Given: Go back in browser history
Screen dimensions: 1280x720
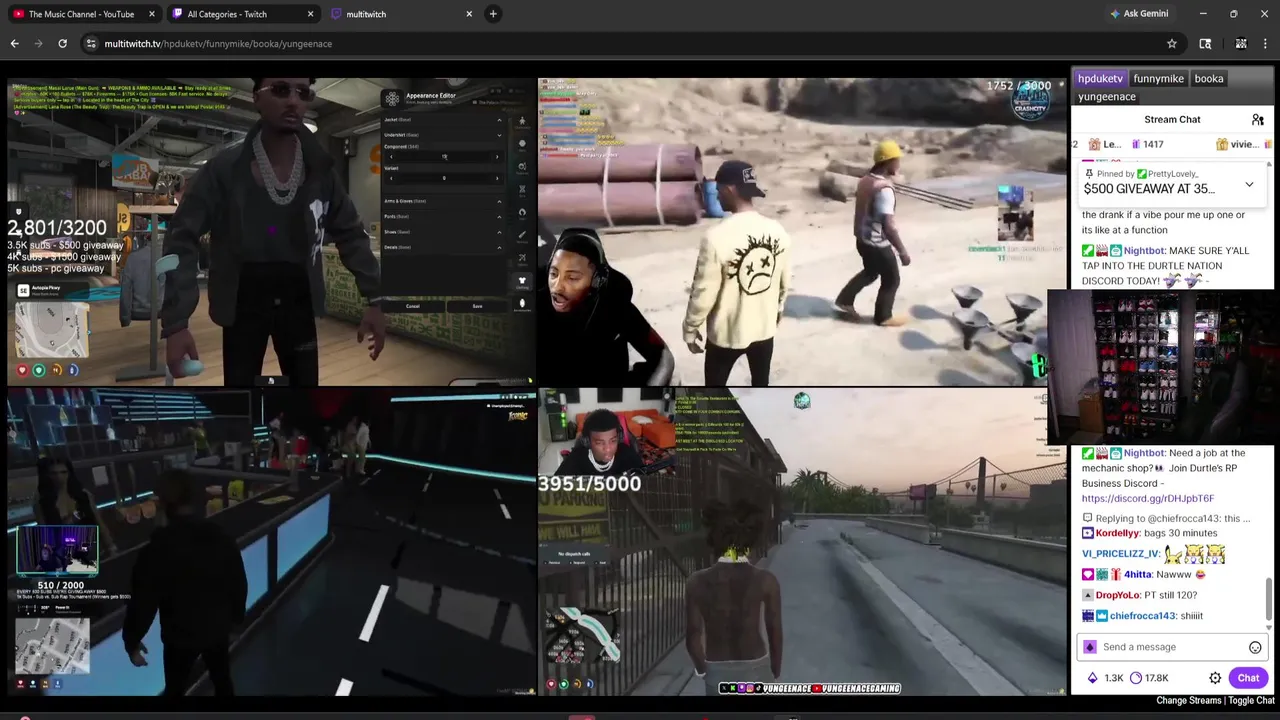Looking at the screenshot, I should (x=14, y=43).
